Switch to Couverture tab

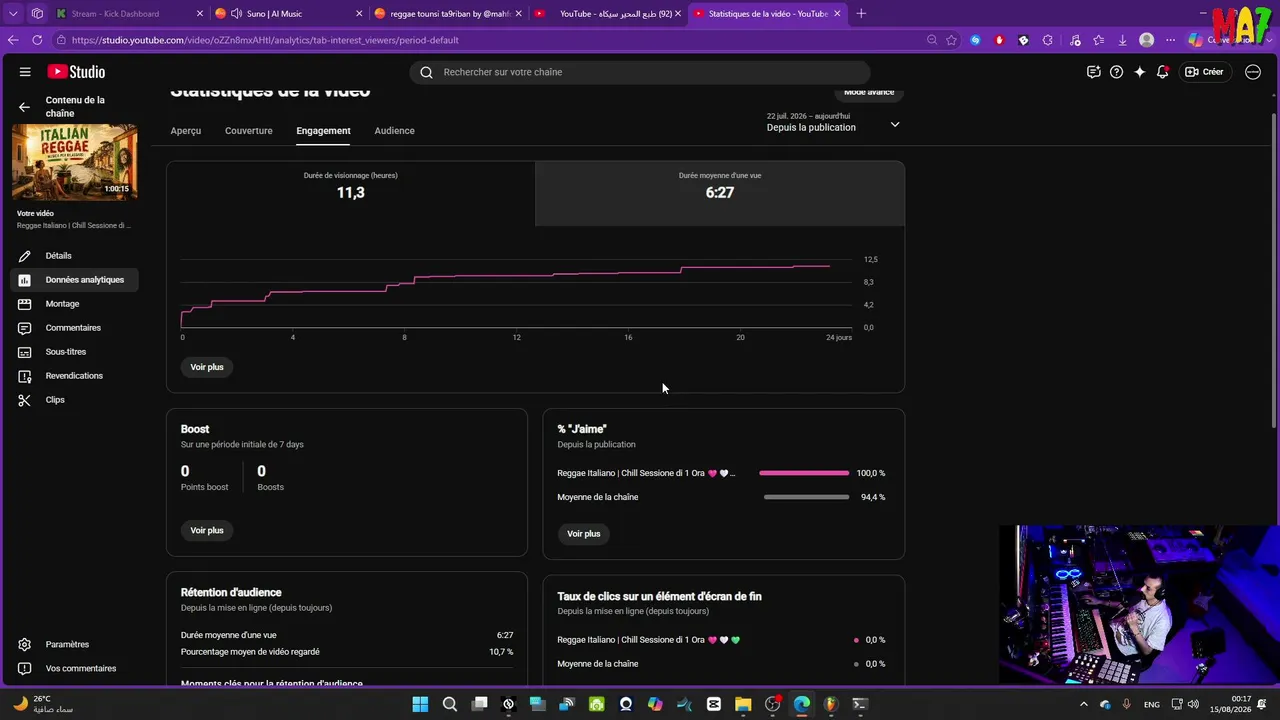249,131
